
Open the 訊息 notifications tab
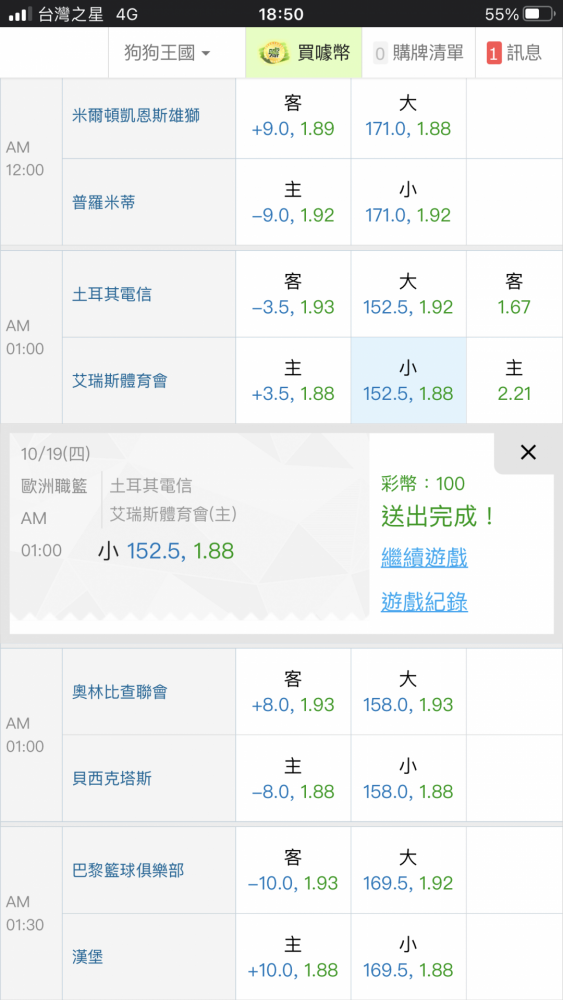click(x=519, y=53)
